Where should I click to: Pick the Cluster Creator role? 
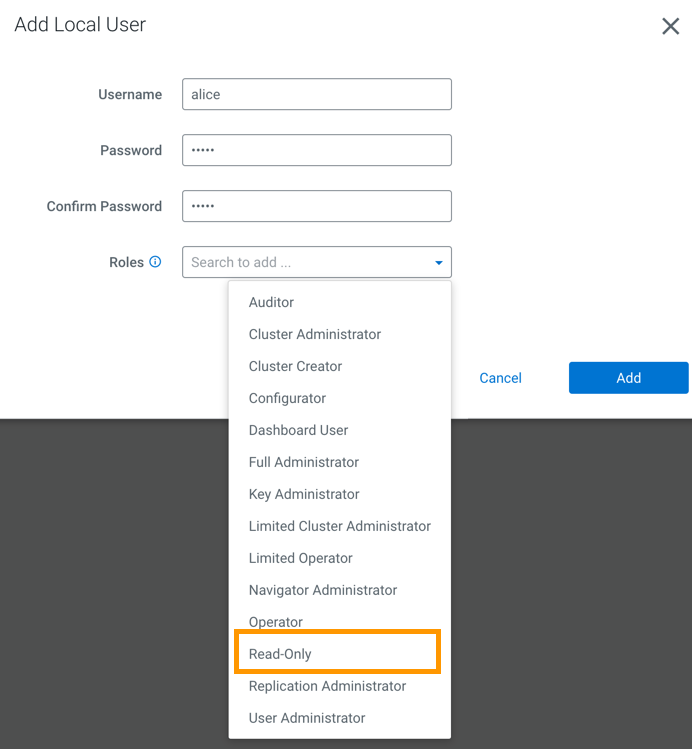click(x=295, y=366)
